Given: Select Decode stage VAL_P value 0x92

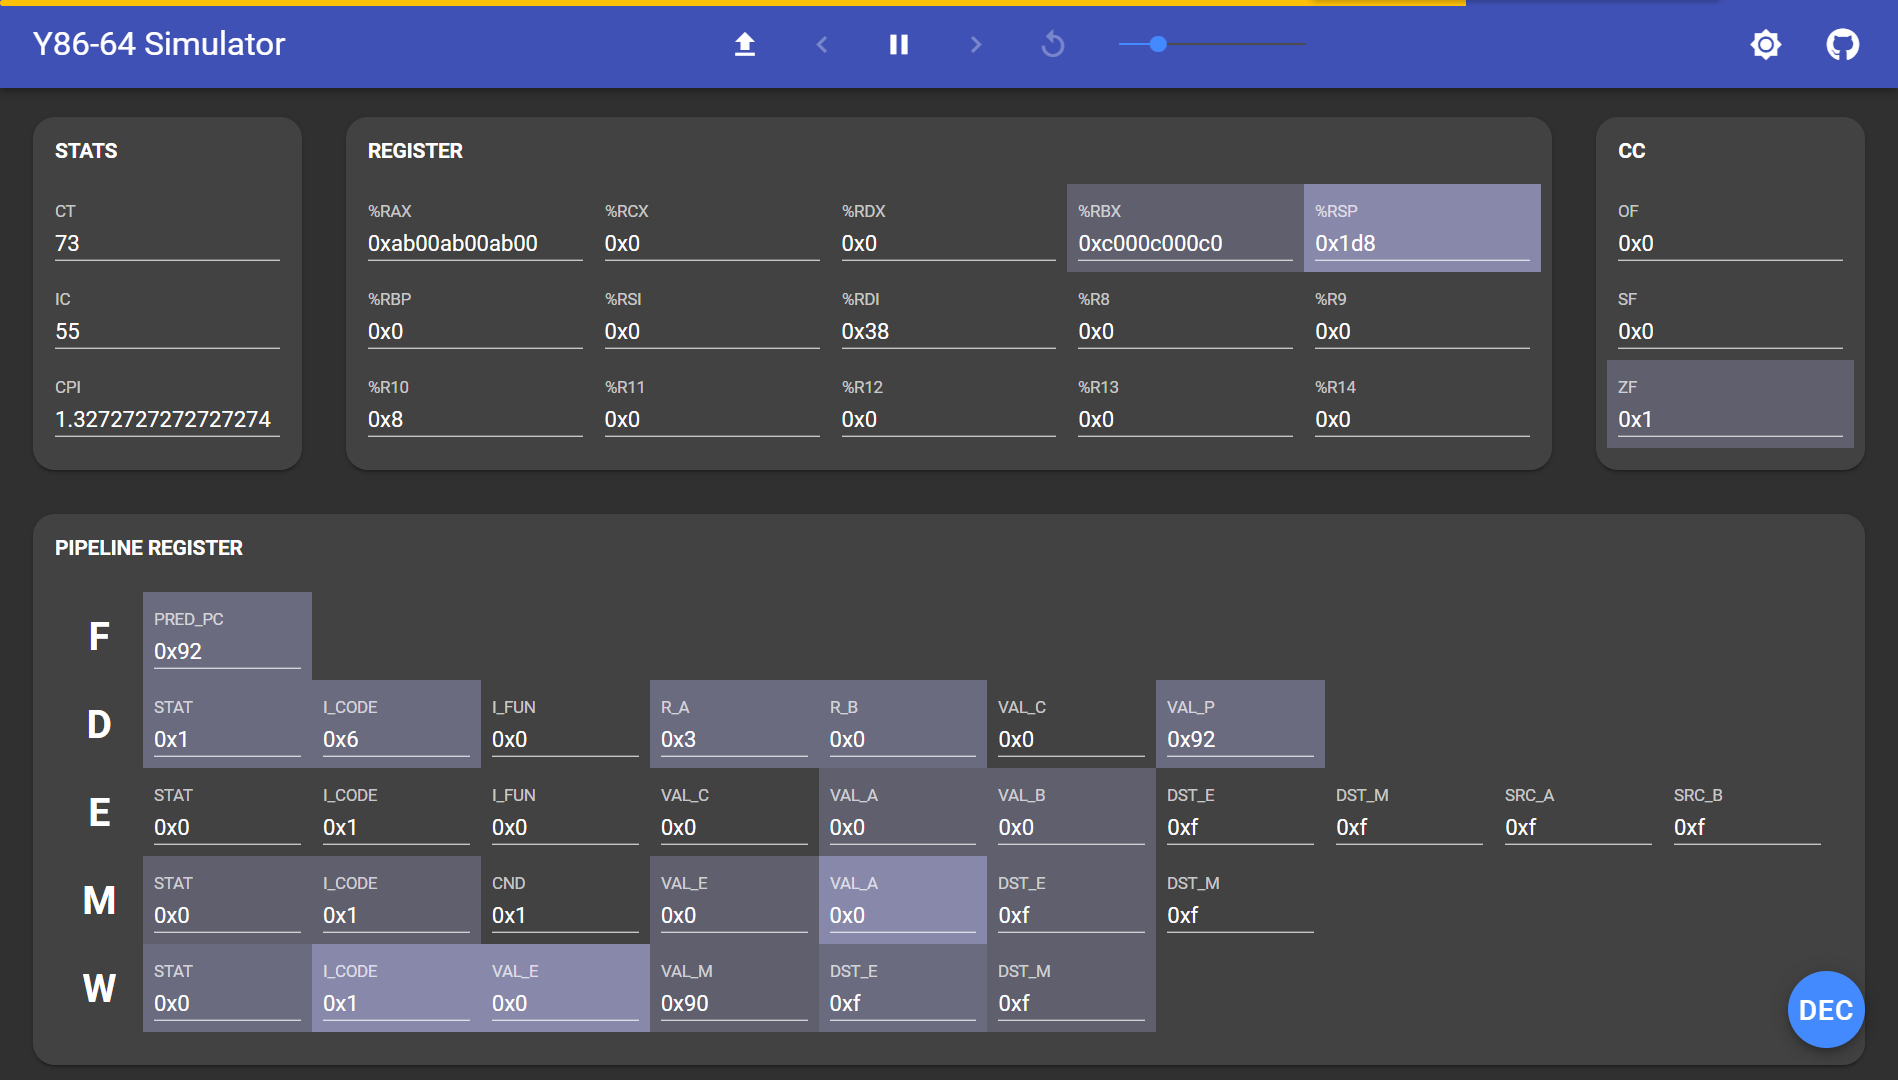Looking at the screenshot, I should pyautogui.click(x=1240, y=740).
